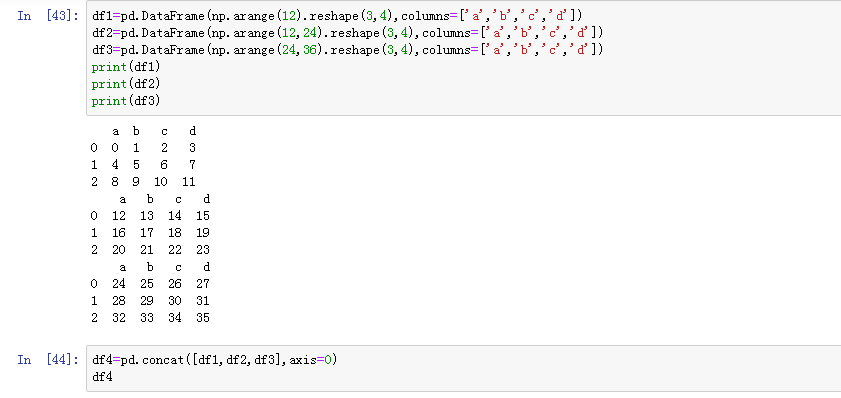Click the value 23 in second output table
This screenshot has width=841, height=398.
click(203, 250)
